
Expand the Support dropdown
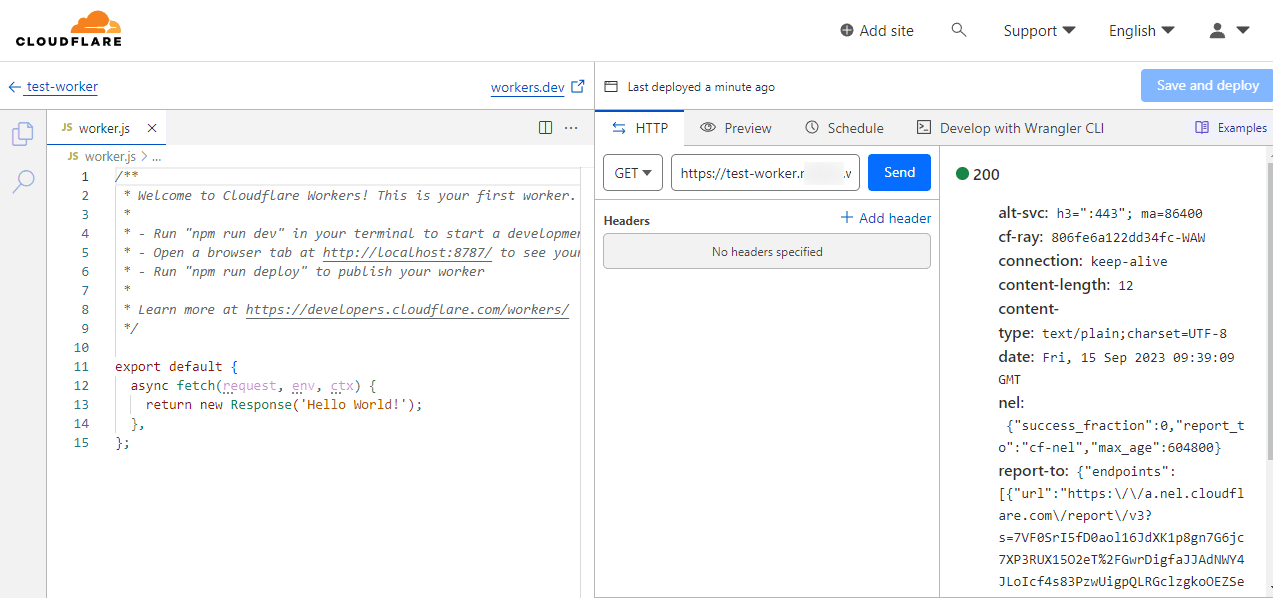[1040, 31]
